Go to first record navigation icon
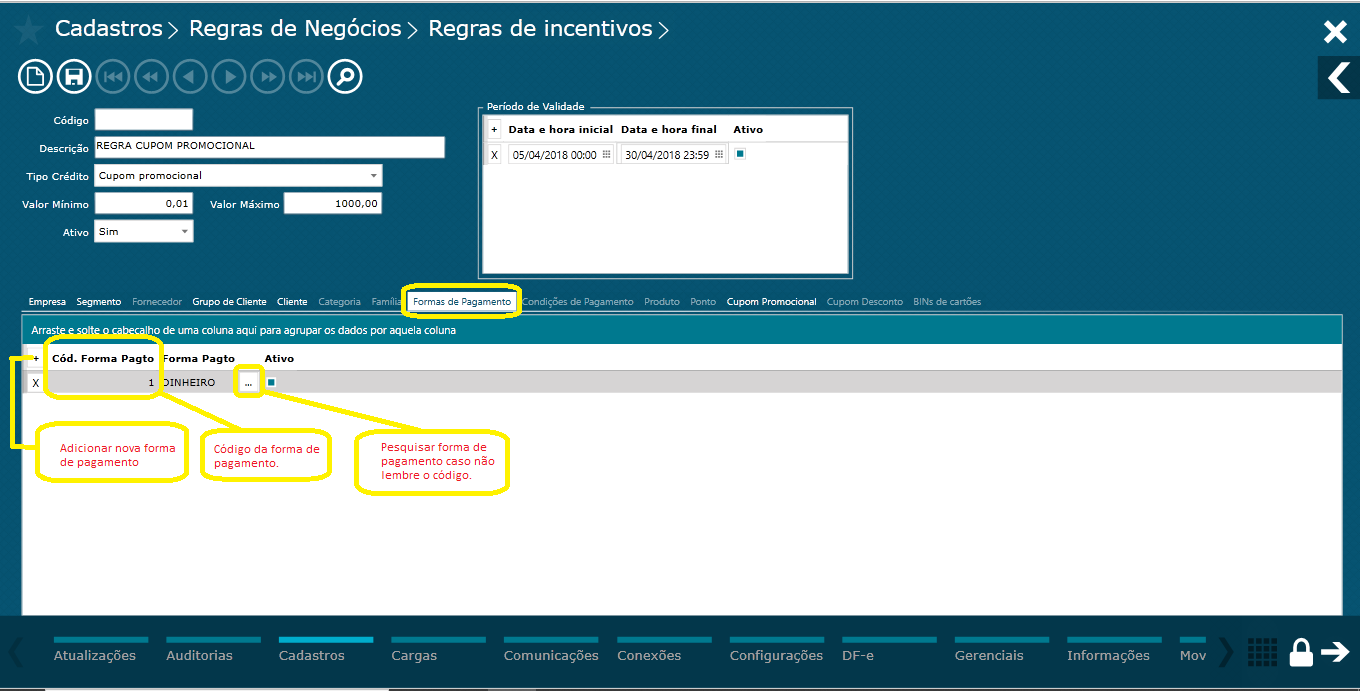 [x=112, y=76]
